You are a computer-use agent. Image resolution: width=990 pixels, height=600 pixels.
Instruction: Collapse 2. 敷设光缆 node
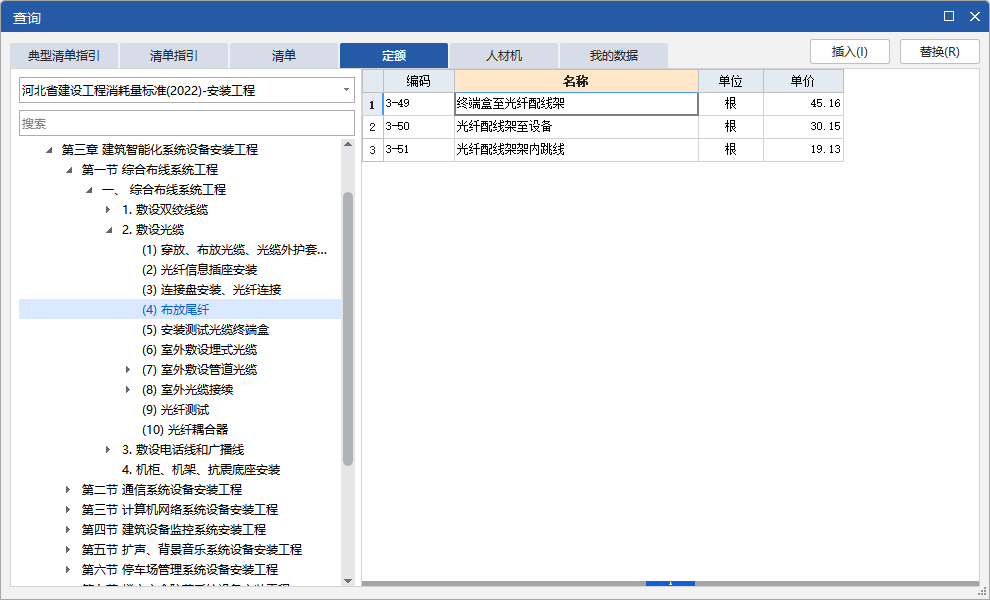(x=109, y=230)
